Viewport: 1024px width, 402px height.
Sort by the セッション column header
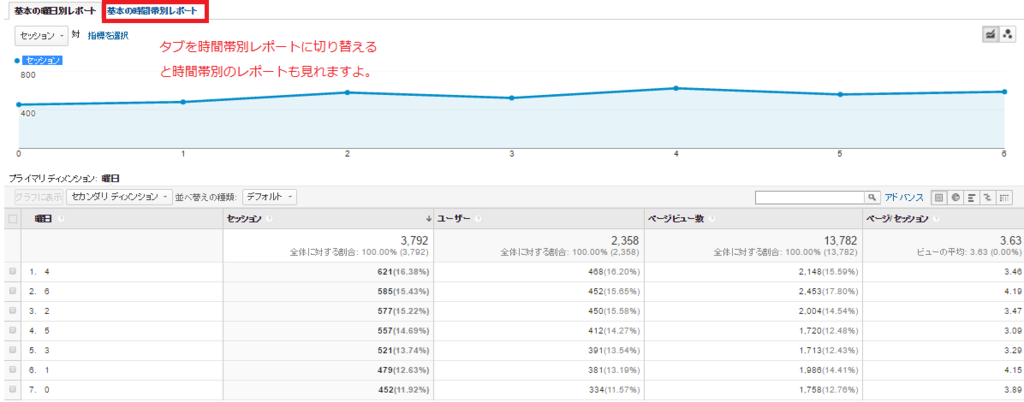pyautogui.click(x=244, y=219)
